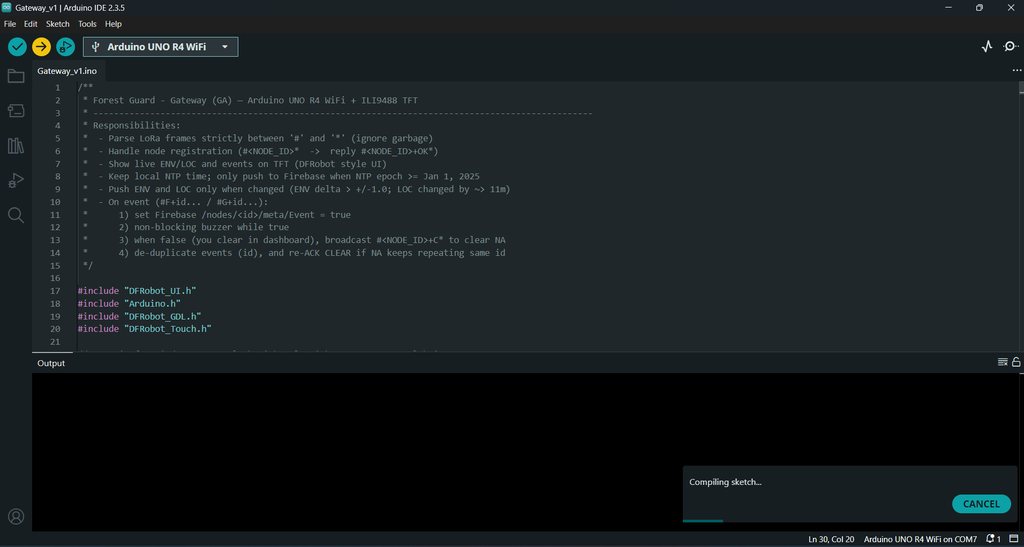This screenshot has width=1024, height=547.
Task: Open the File menu
Action: click(x=10, y=23)
